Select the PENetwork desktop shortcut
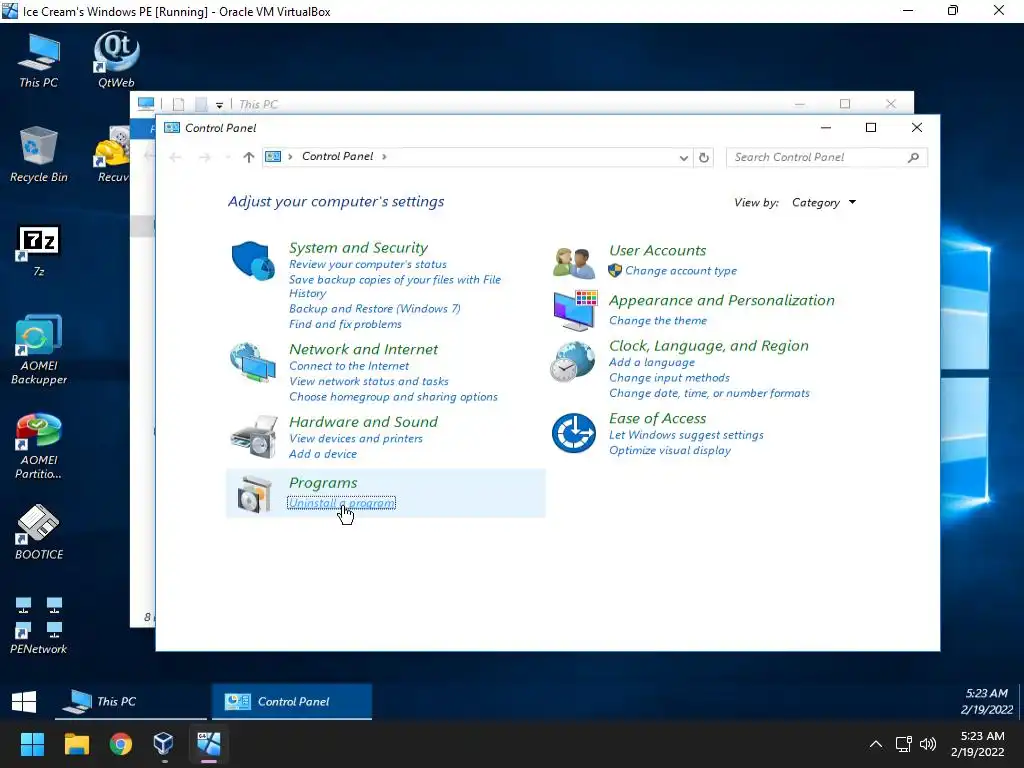This screenshot has width=1024, height=768. 39,626
